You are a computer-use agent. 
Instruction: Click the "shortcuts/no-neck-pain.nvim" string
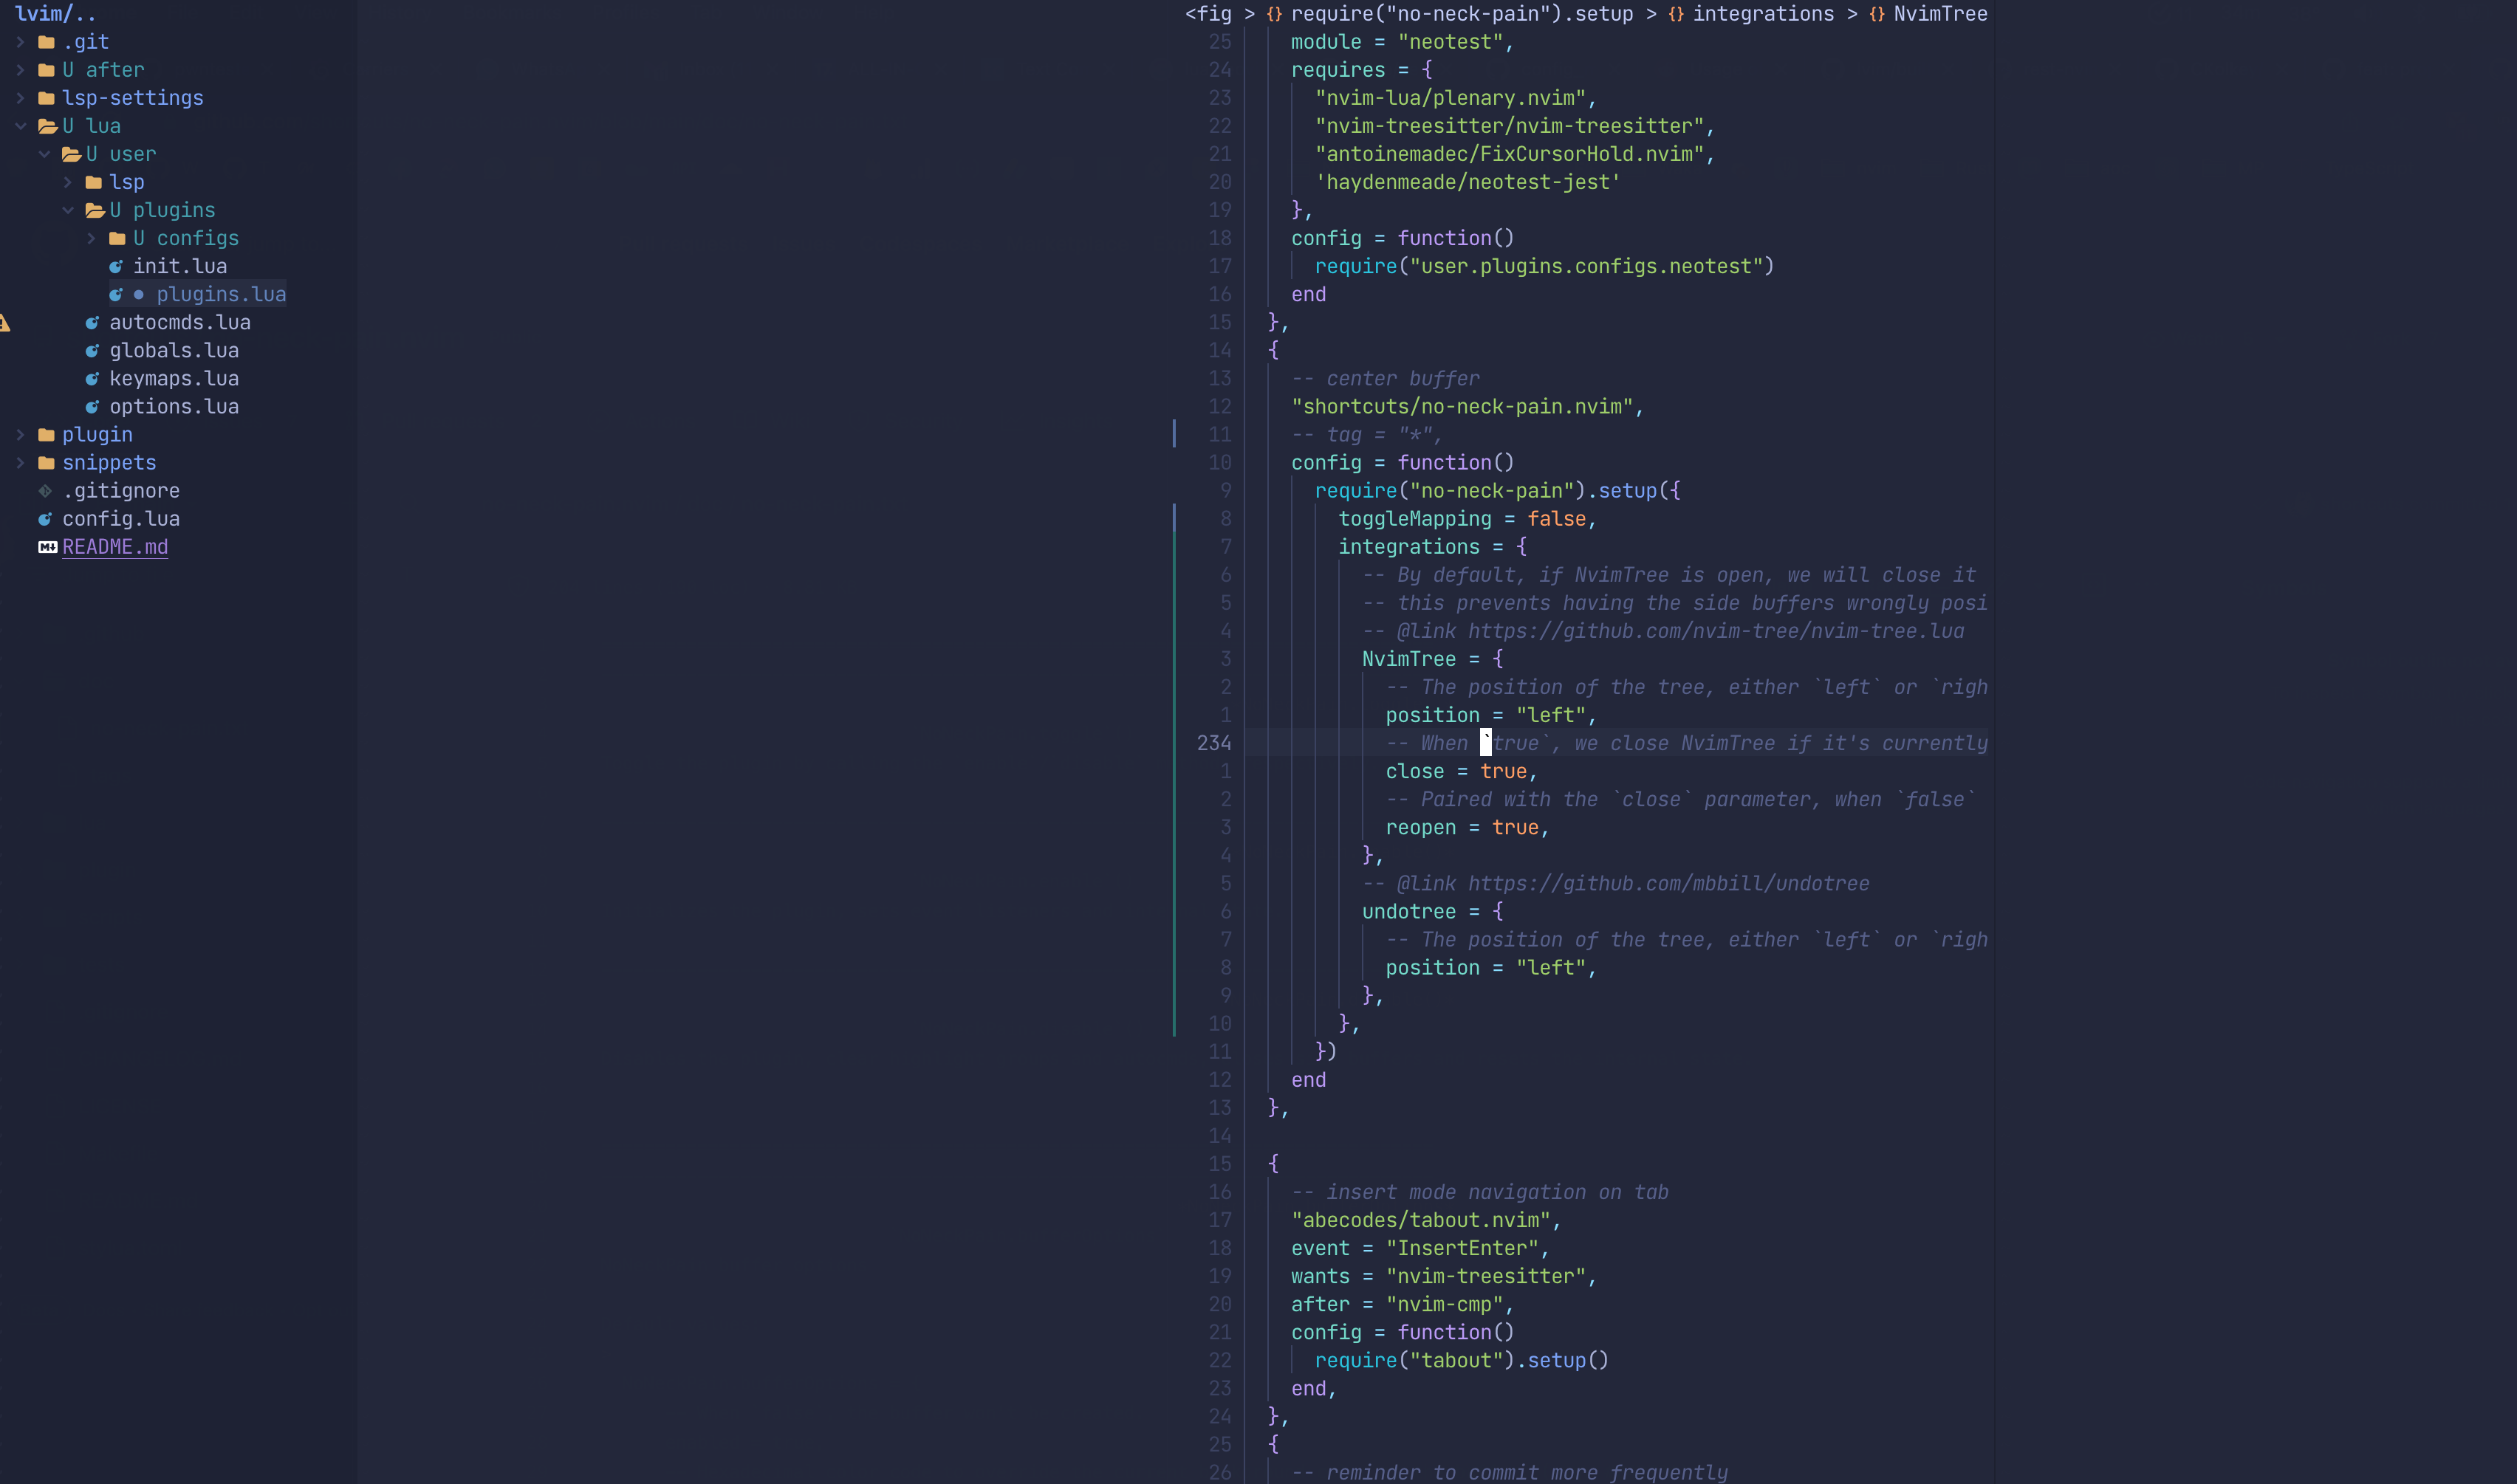[1462, 407]
